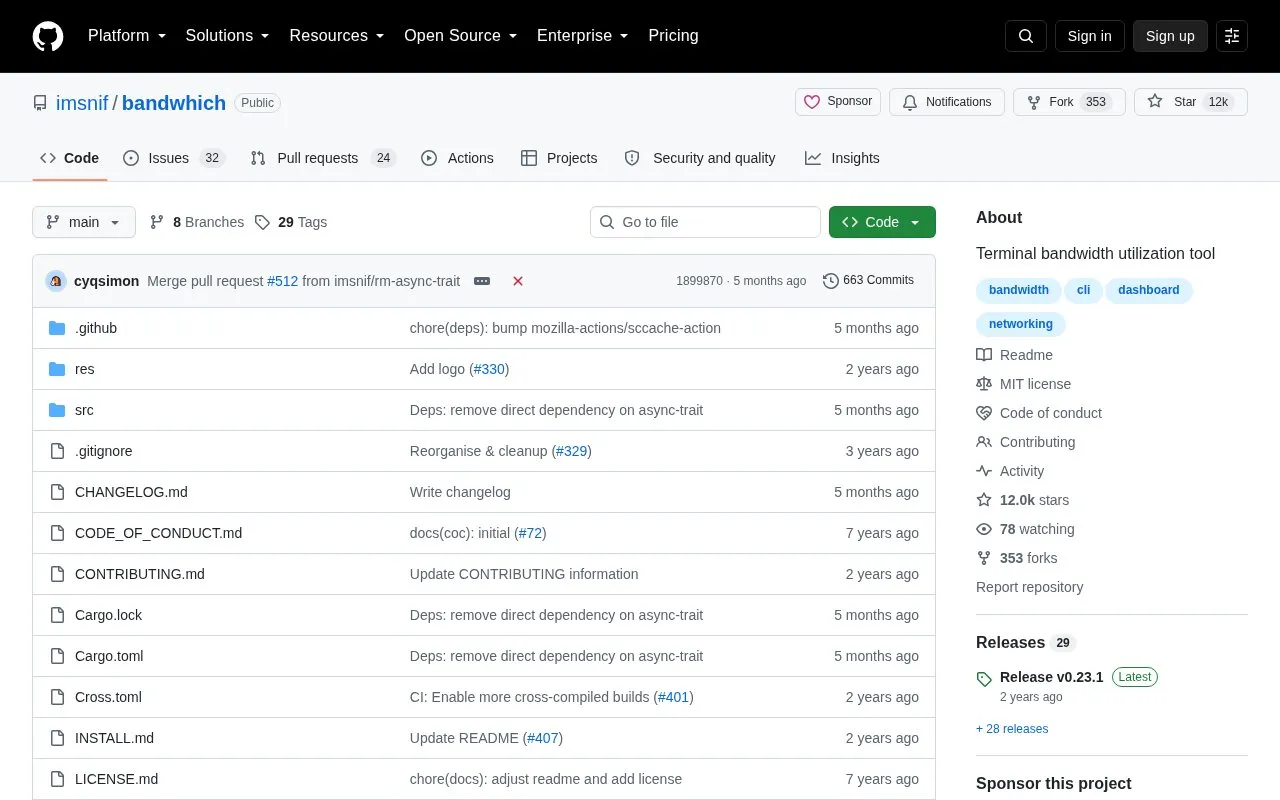This screenshot has height=800, width=1280.
Task: Open the Security and quality tab
Action: click(700, 158)
